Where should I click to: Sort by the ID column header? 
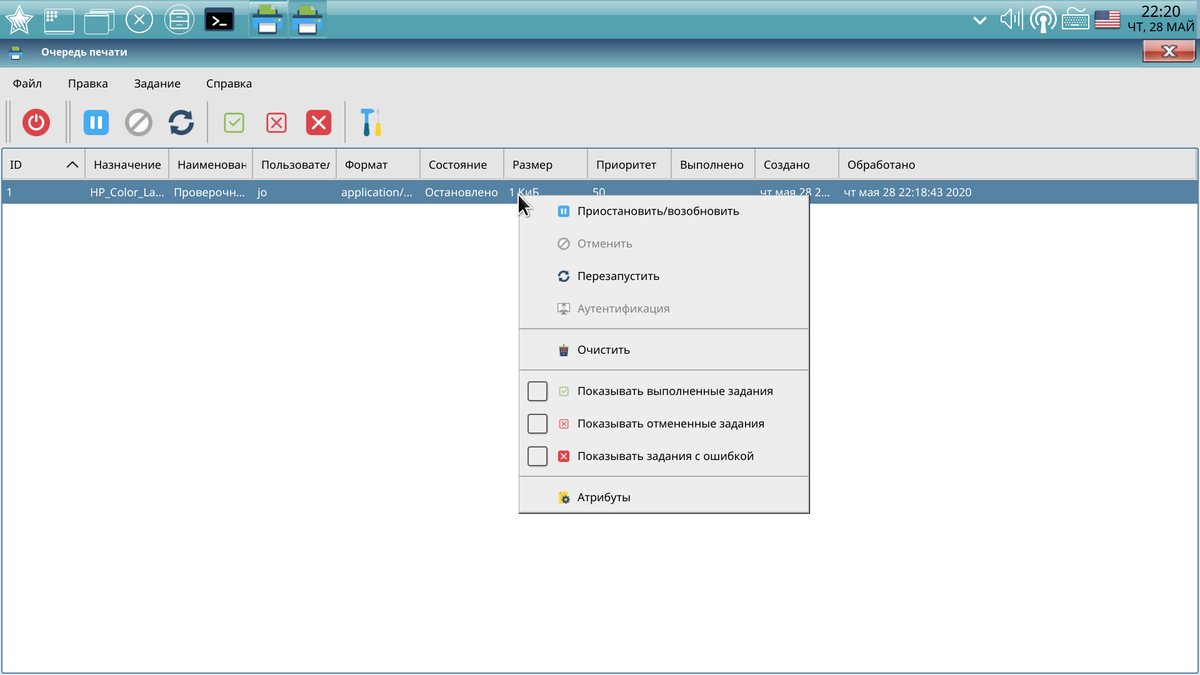[x=43, y=164]
